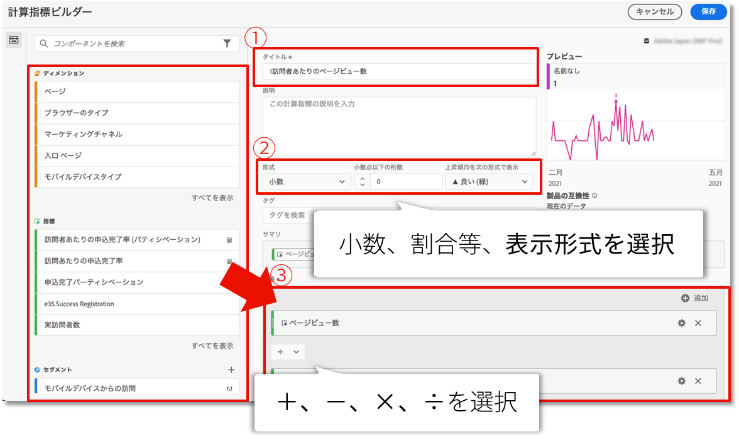Image resolution: width=739 pixels, height=439 pixels.
Task: Click the タイトル input field
Action: point(400,72)
